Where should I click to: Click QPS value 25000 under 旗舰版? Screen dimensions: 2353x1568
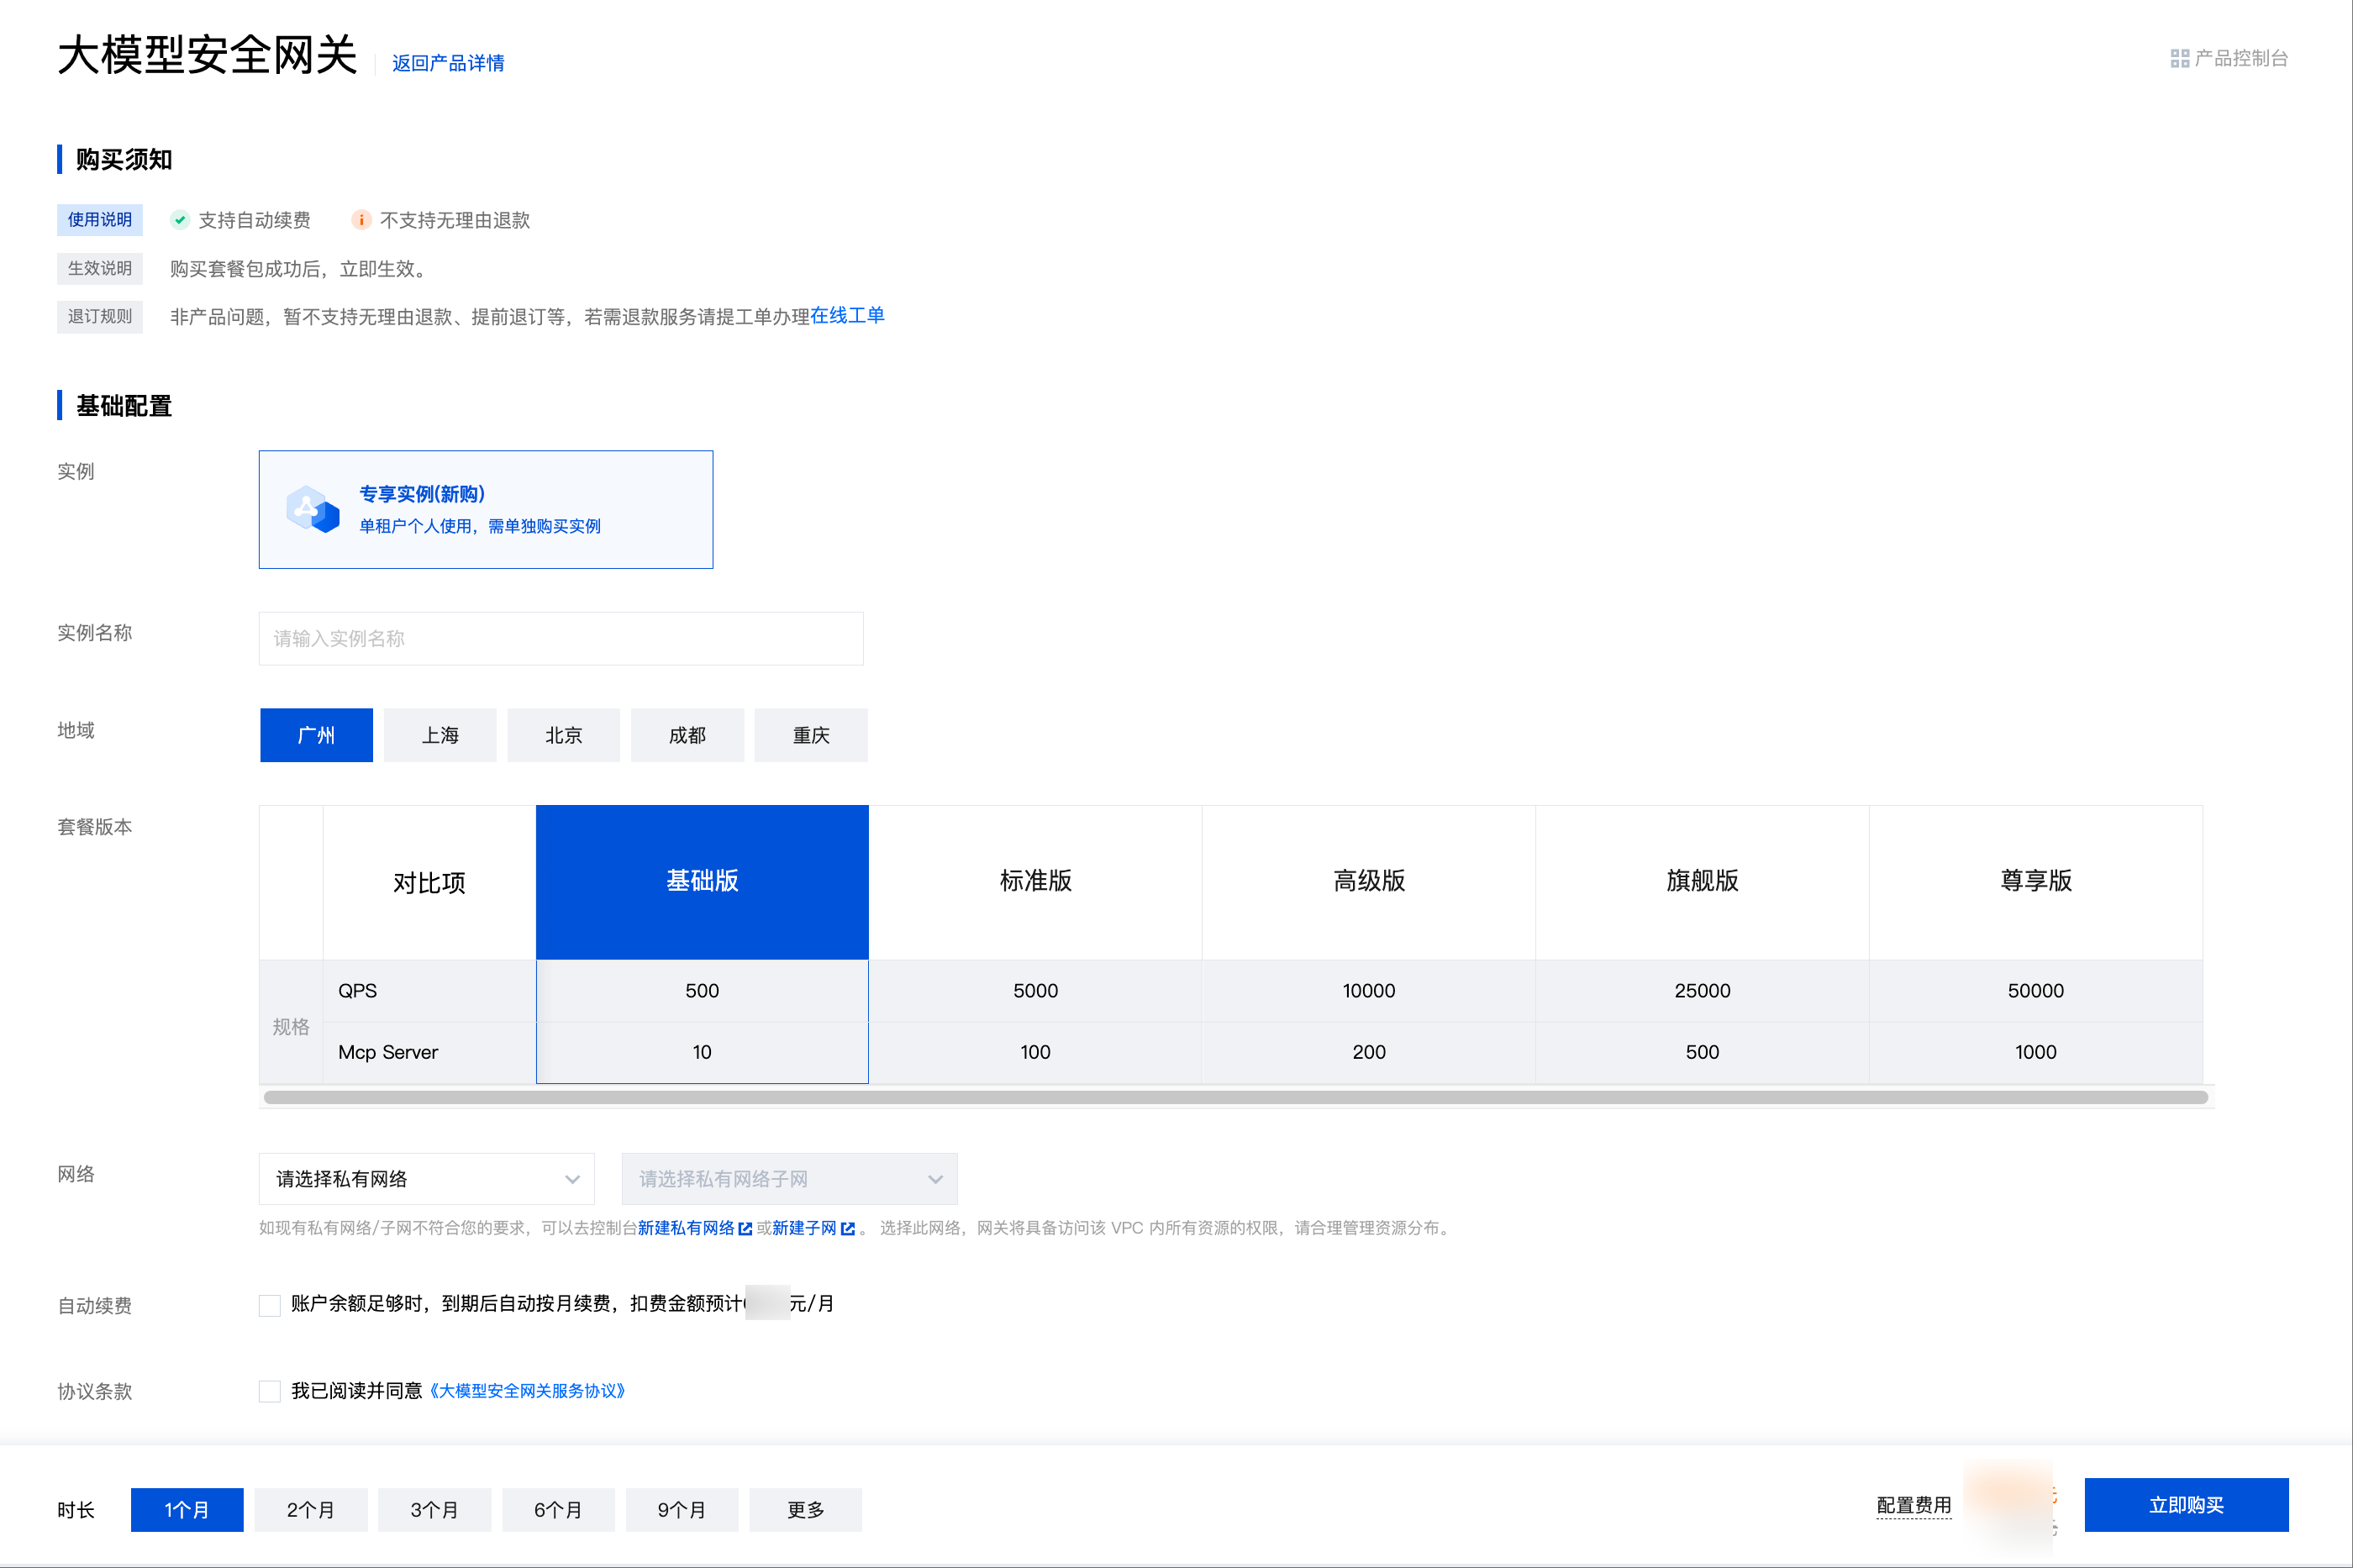[1703, 991]
